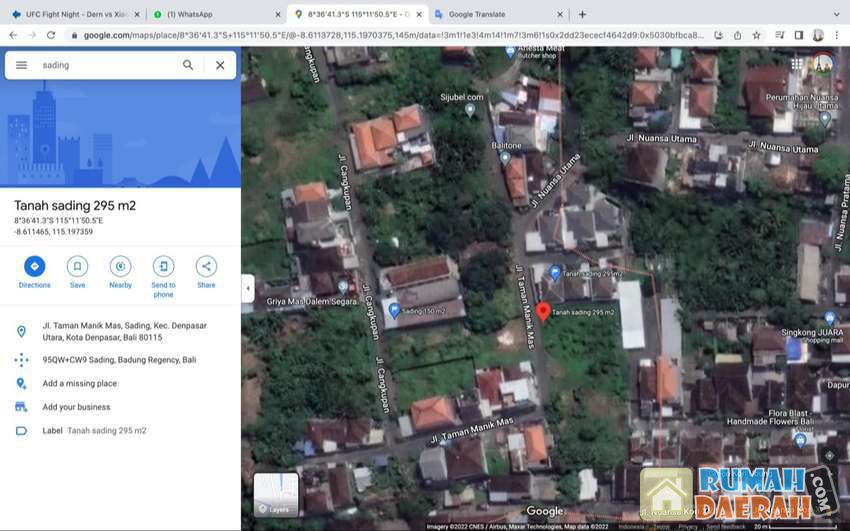Image resolution: width=850 pixels, height=531 pixels.
Task: Bookmark this page with the star icon
Action: 757,35
